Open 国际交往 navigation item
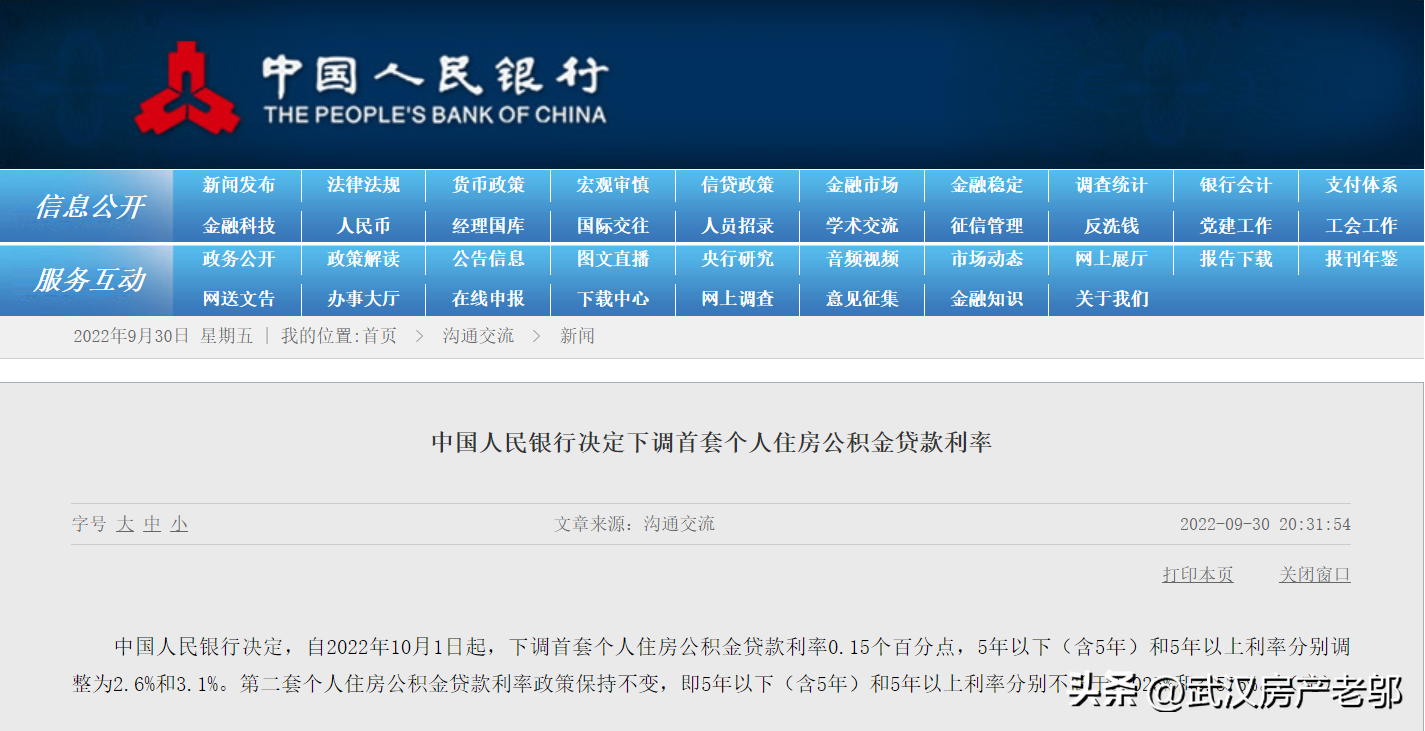Screen dimensions: 1425x731 [613, 226]
